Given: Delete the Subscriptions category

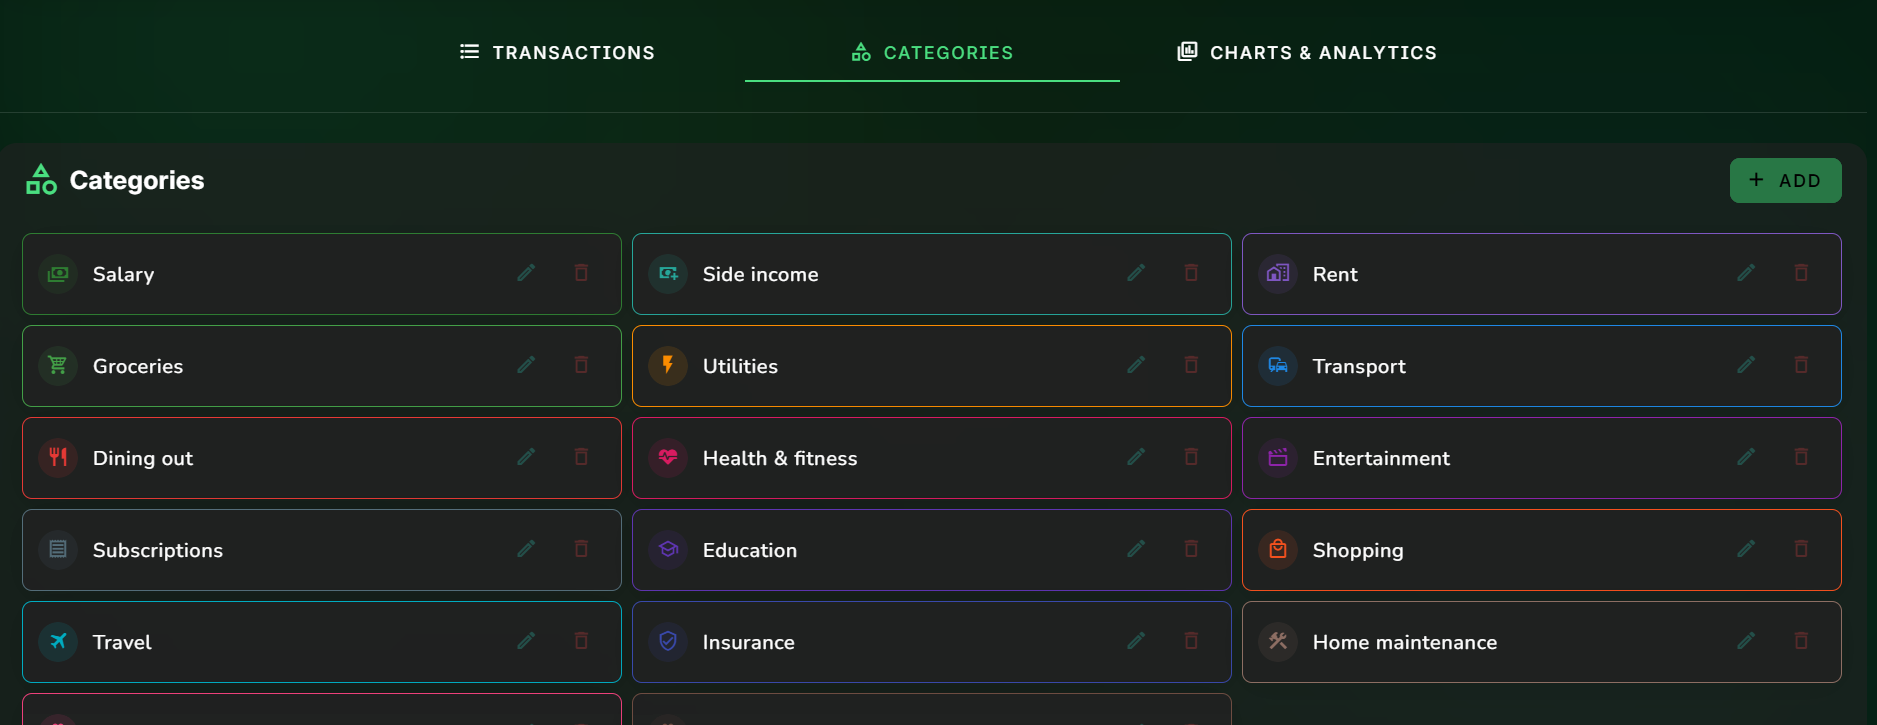Looking at the screenshot, I should click(581, 549).
